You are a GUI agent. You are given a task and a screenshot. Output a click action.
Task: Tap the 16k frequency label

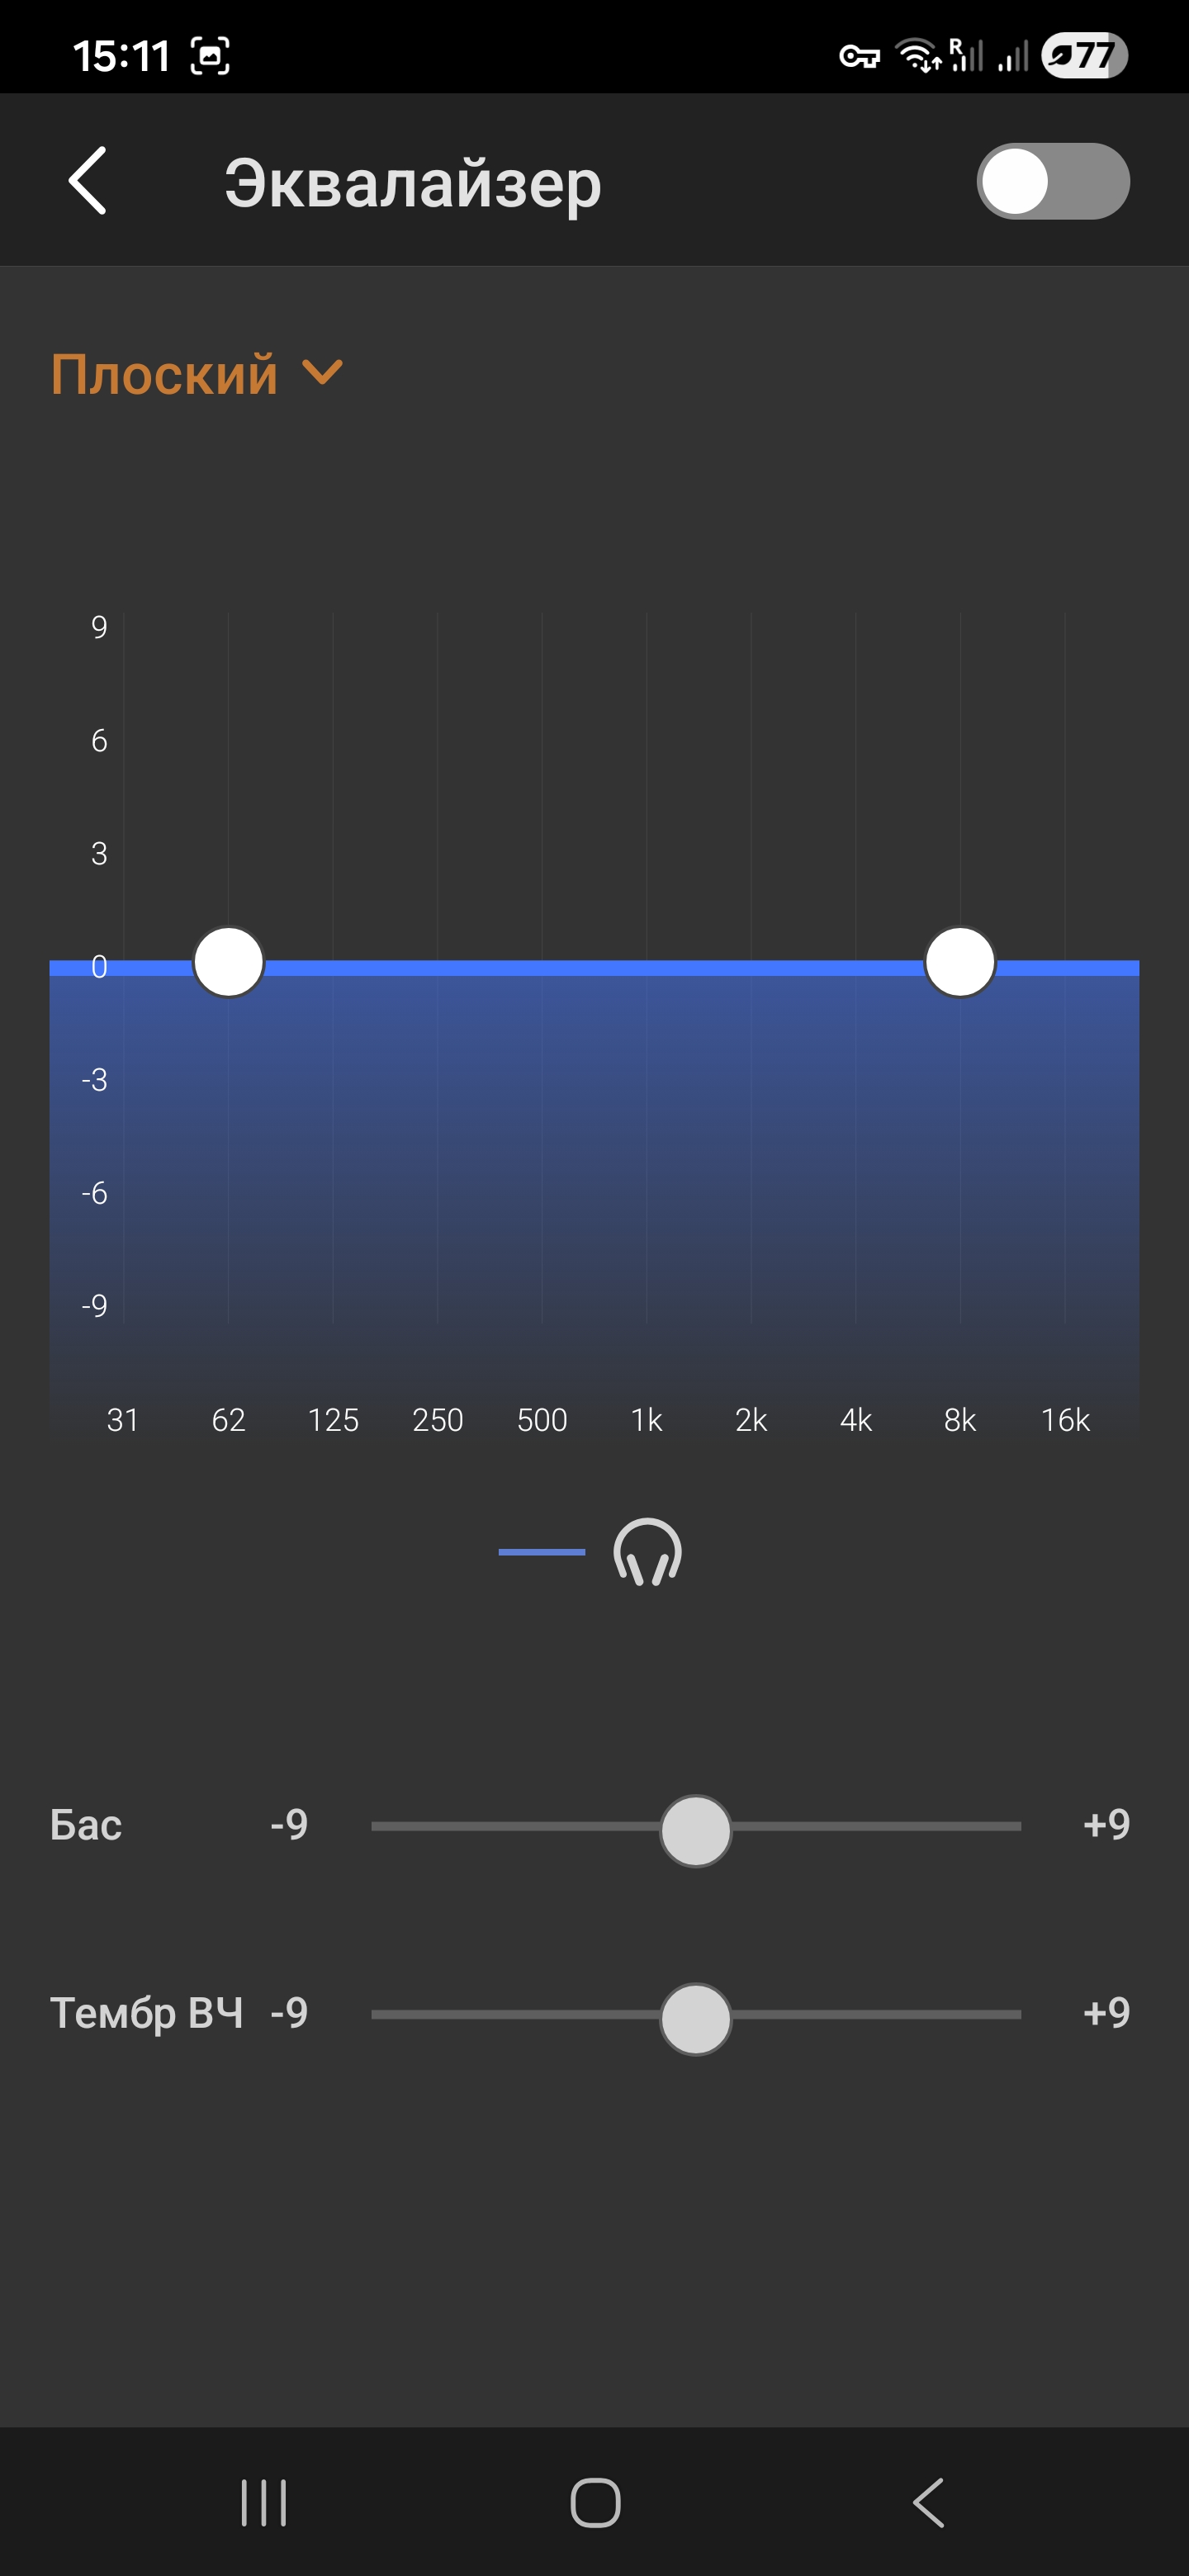click(x=1065, y=1420)
